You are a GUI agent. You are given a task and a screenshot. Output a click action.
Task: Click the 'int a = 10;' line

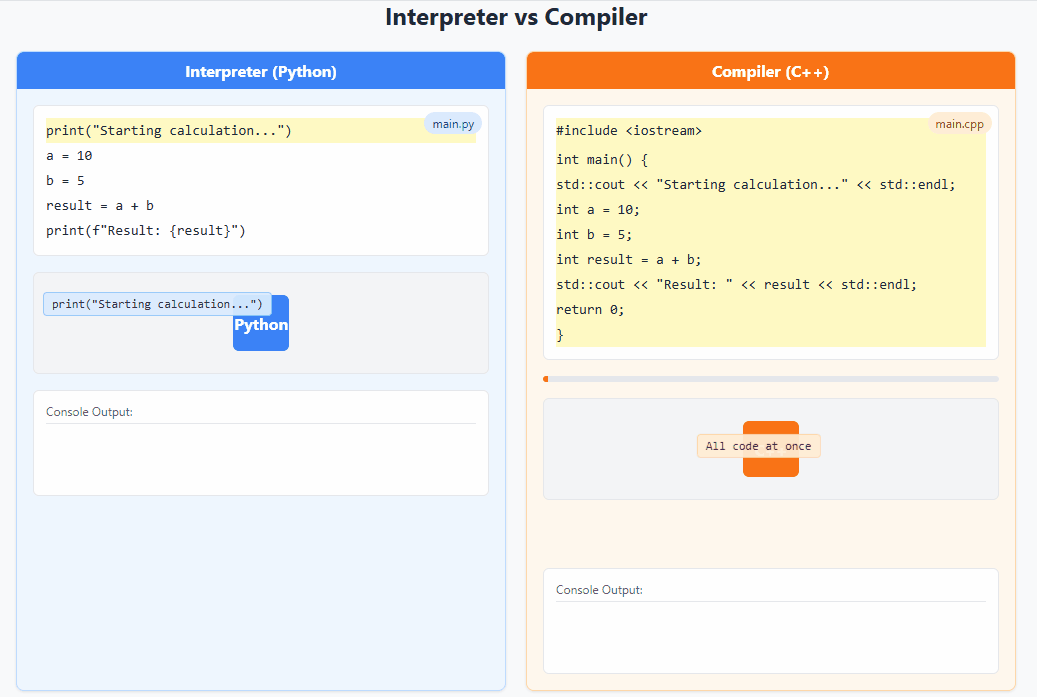tap(770, 210)
